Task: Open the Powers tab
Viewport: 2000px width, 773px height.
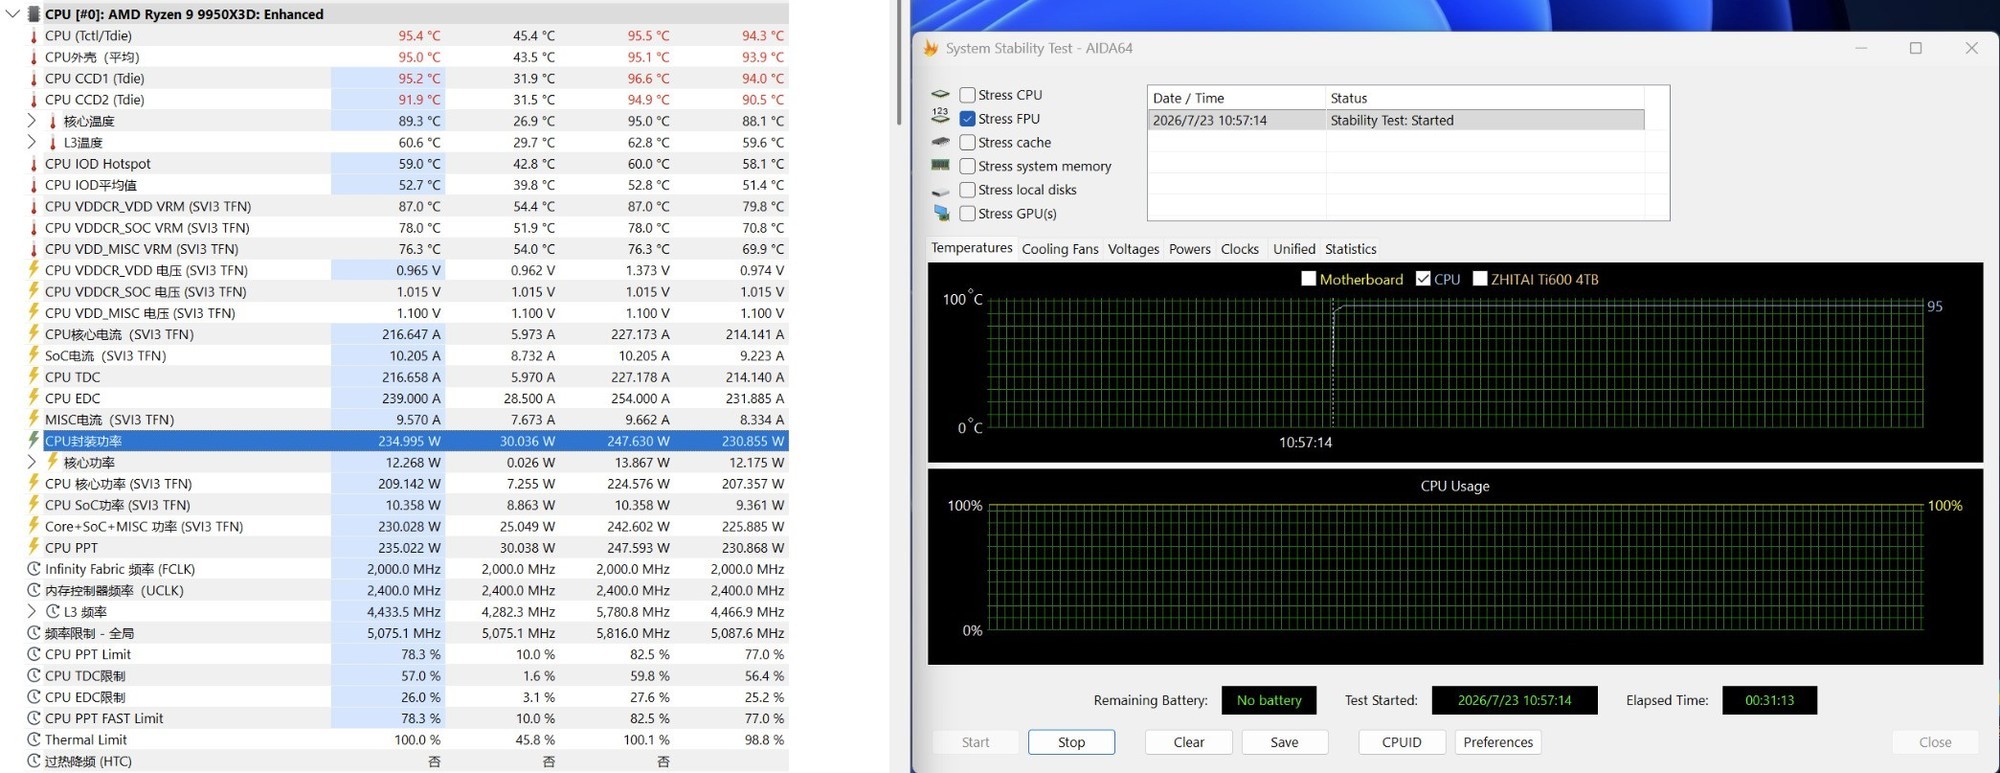Action: (x=1190, y=249)
